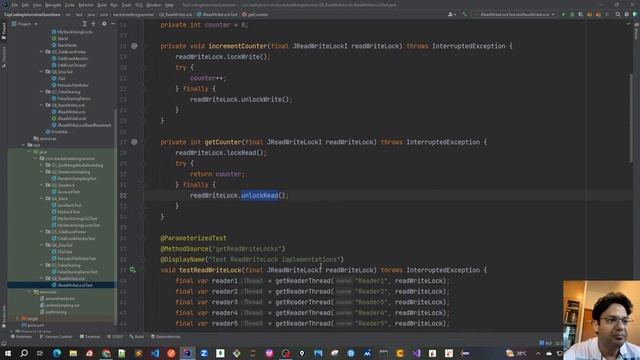Image resolution: width=640 pixels, height=360 pixels.
Task: Select PeriodicFileWriterTest file
Action: [x=74, y=258]
